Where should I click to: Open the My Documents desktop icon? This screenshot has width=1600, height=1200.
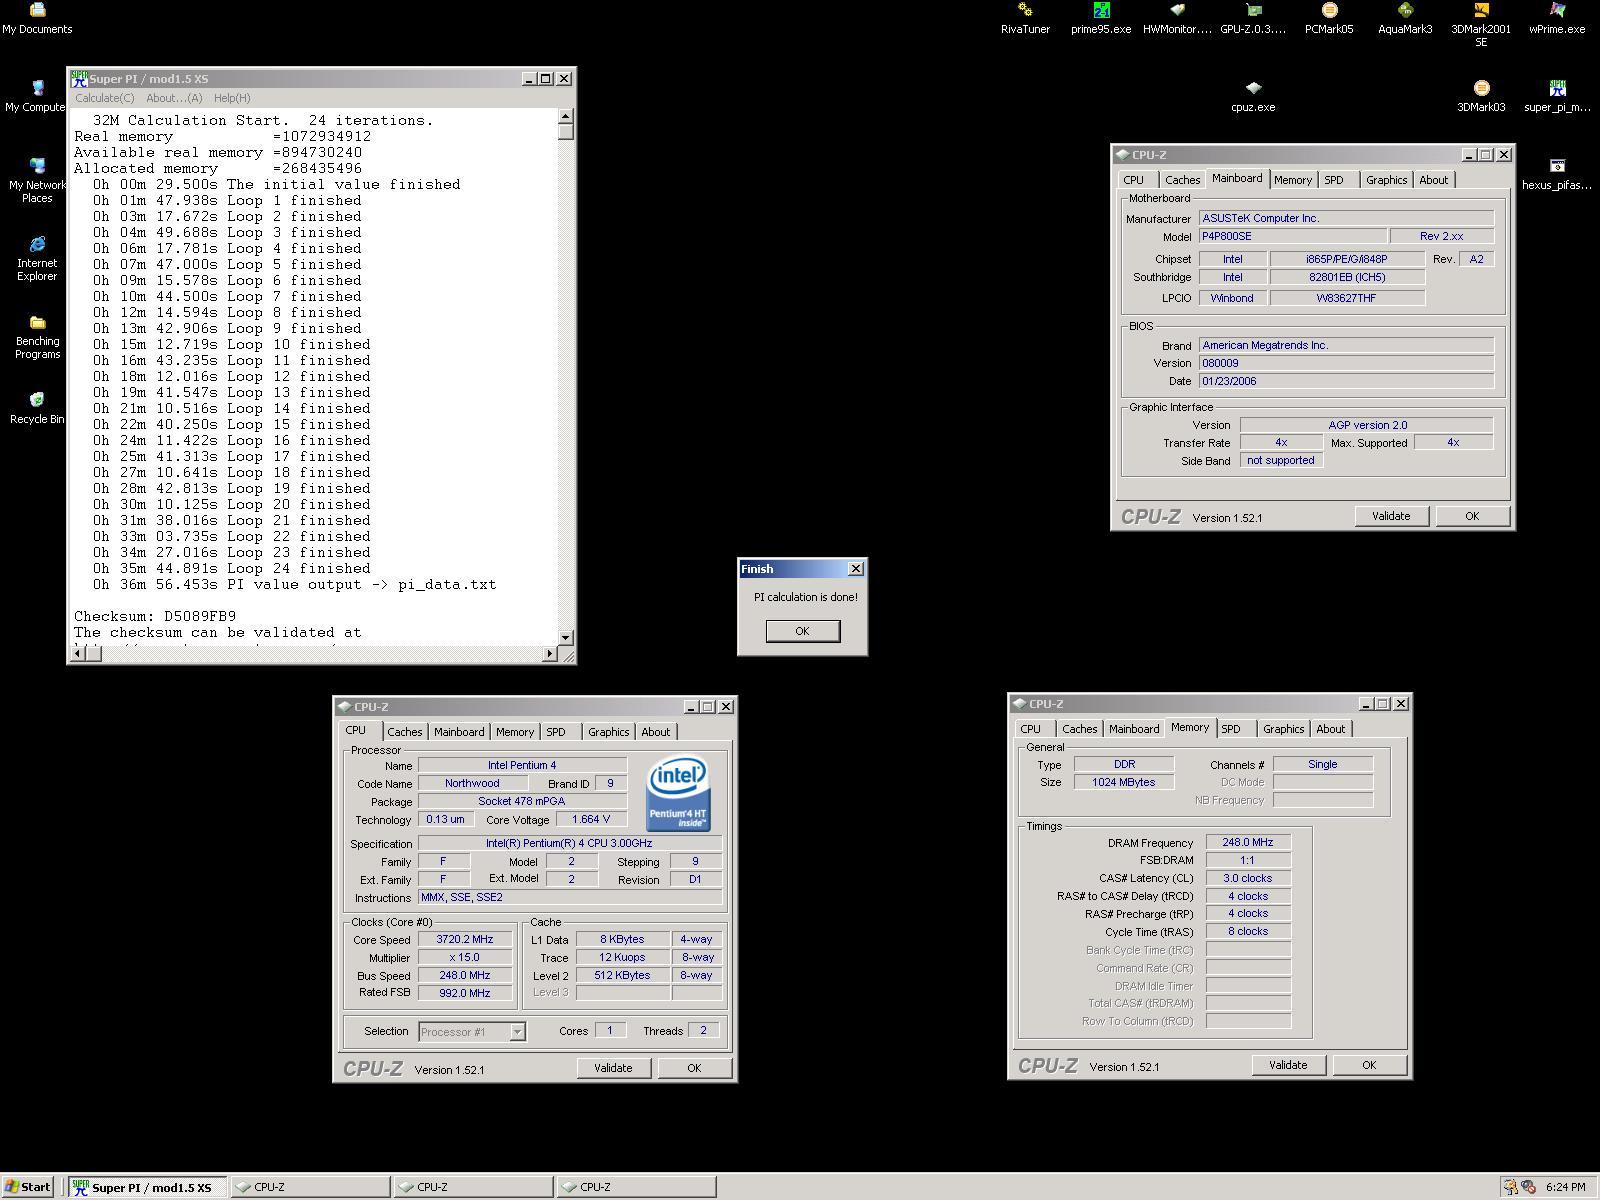37,18
